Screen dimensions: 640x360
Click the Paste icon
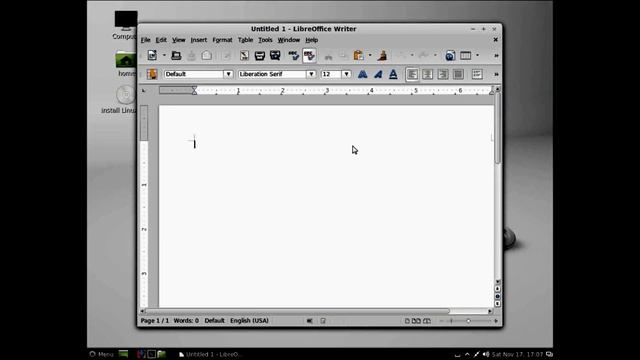coord(358,55)
